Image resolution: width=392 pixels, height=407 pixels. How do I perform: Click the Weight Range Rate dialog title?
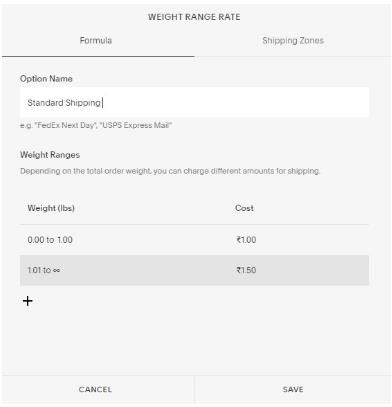pyautogui.click(x=194, y=17)
